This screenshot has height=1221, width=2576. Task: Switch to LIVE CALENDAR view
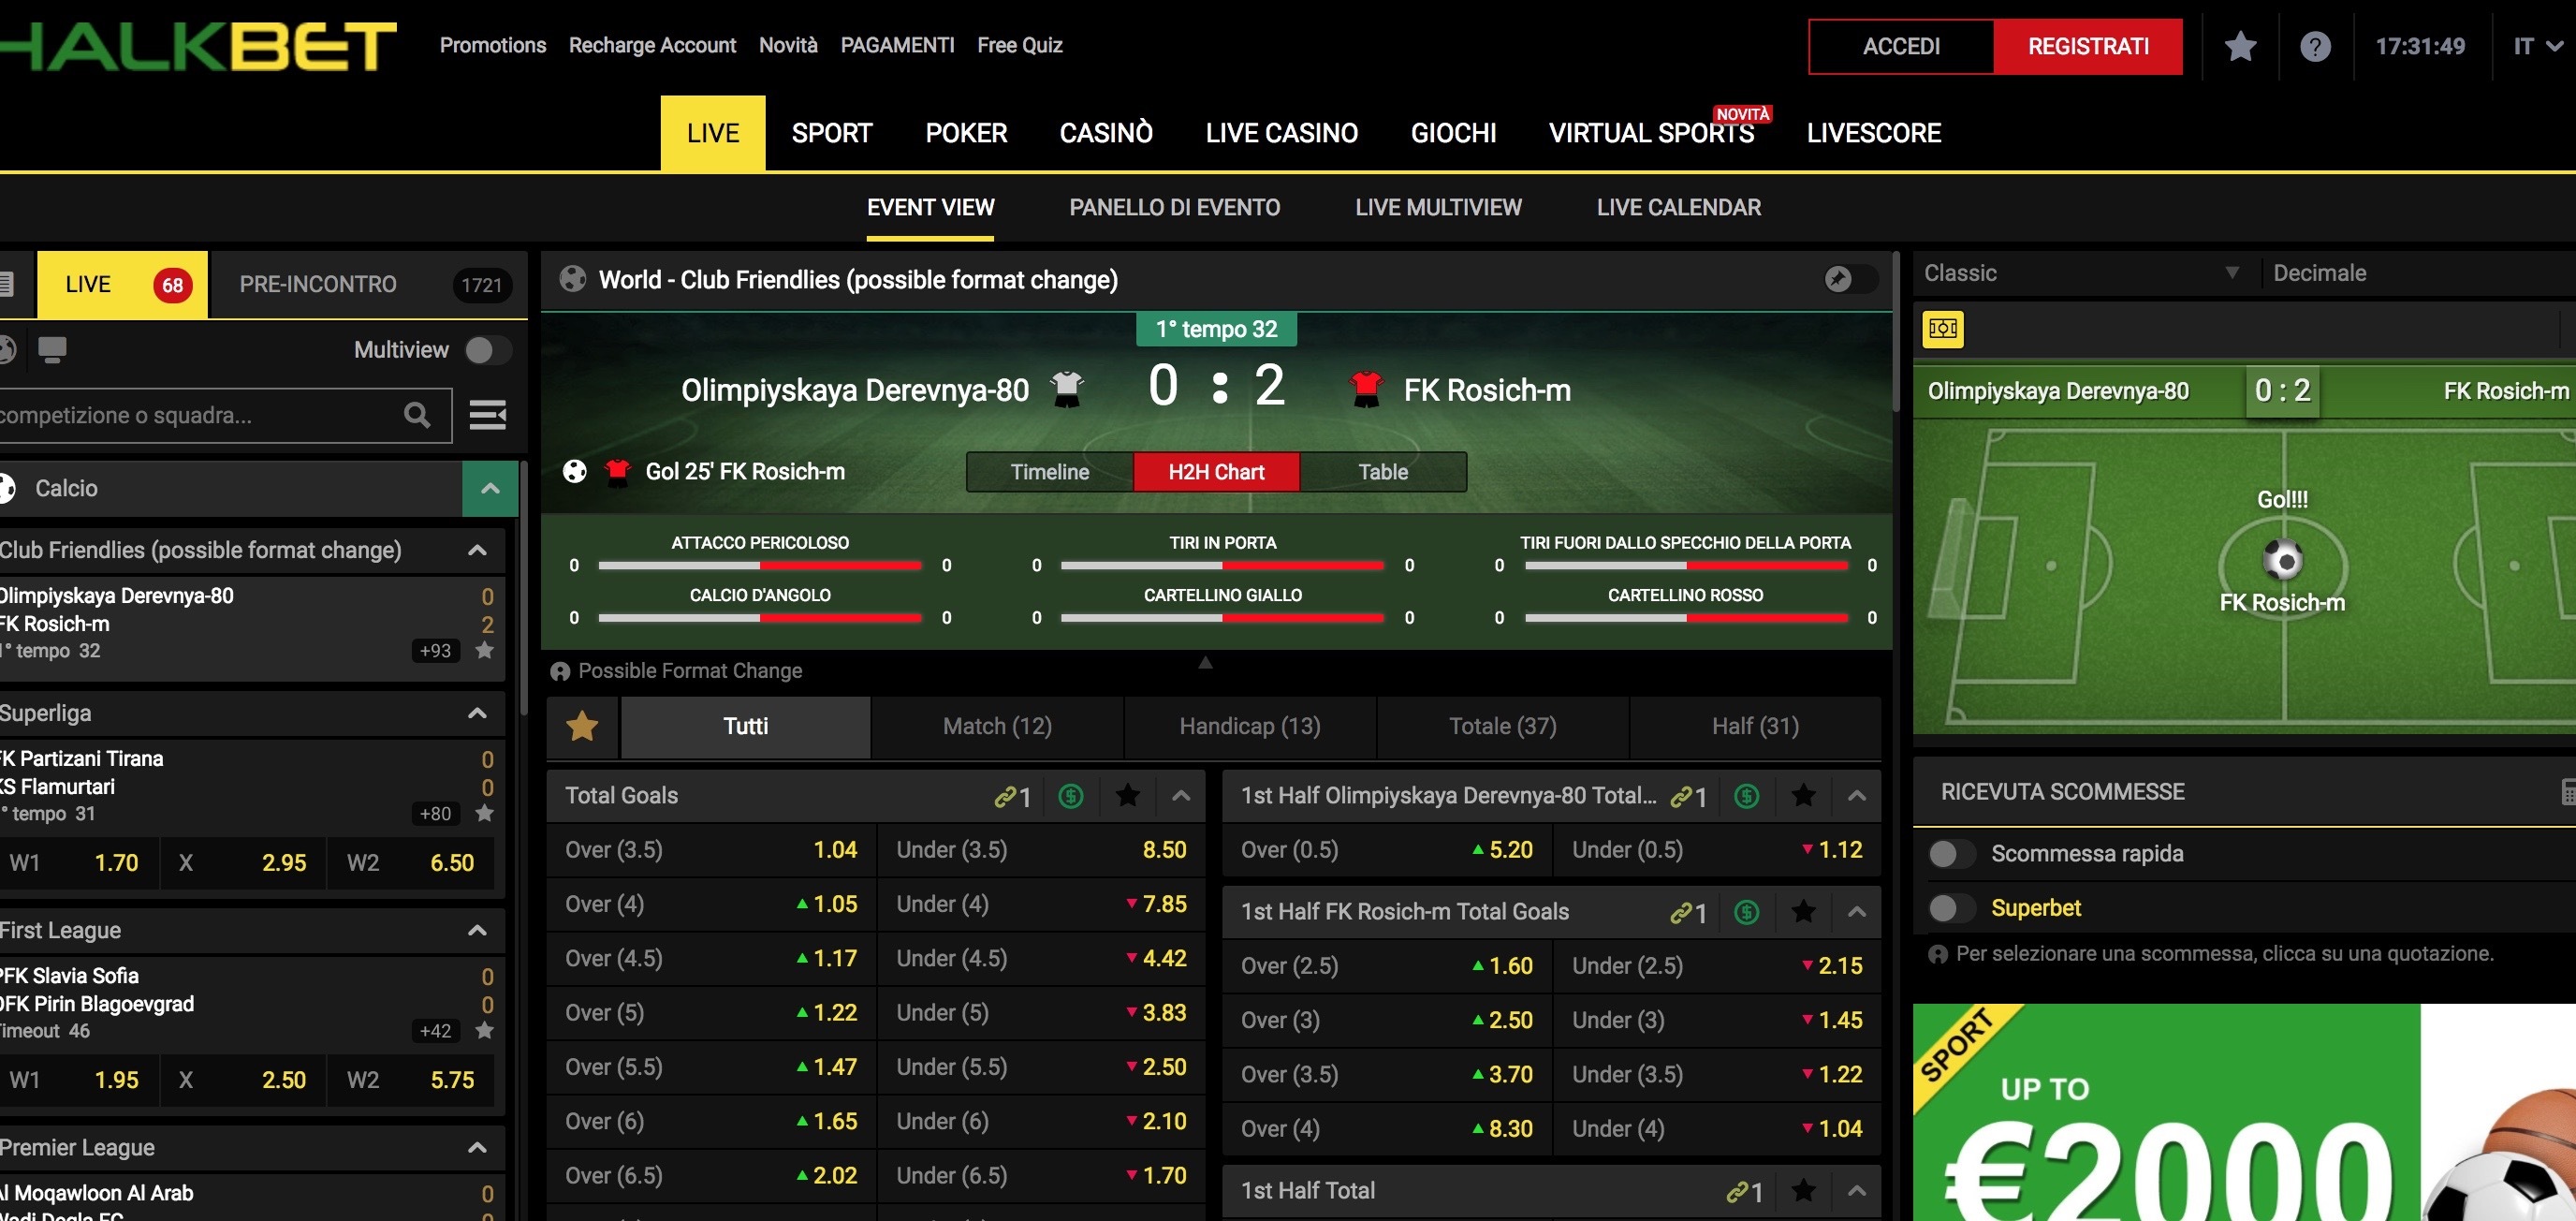[1679, 208]
